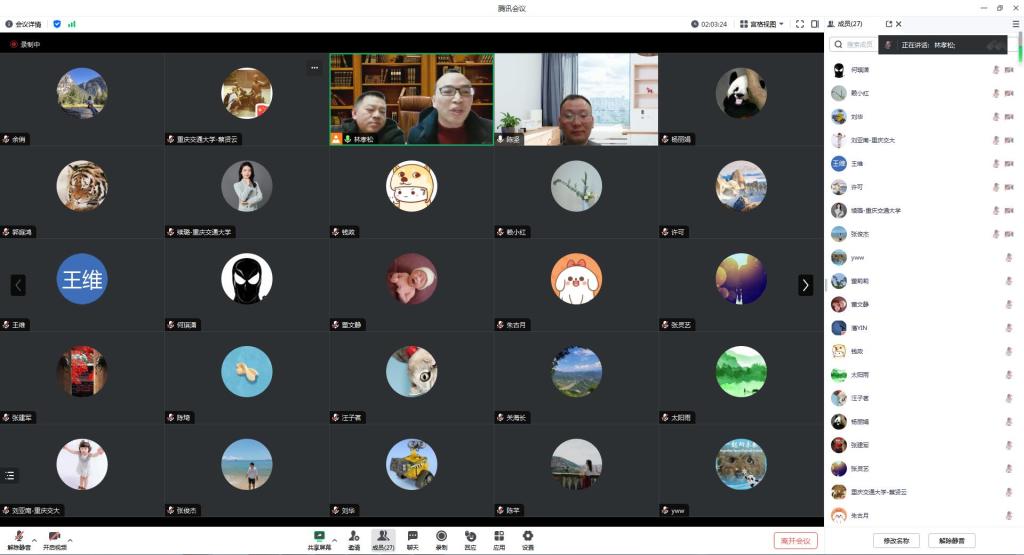This screenshot has height=555, width=1024.
Task: Click the microphone icon on 太阳雨's member row
Action: (1009, 375)
